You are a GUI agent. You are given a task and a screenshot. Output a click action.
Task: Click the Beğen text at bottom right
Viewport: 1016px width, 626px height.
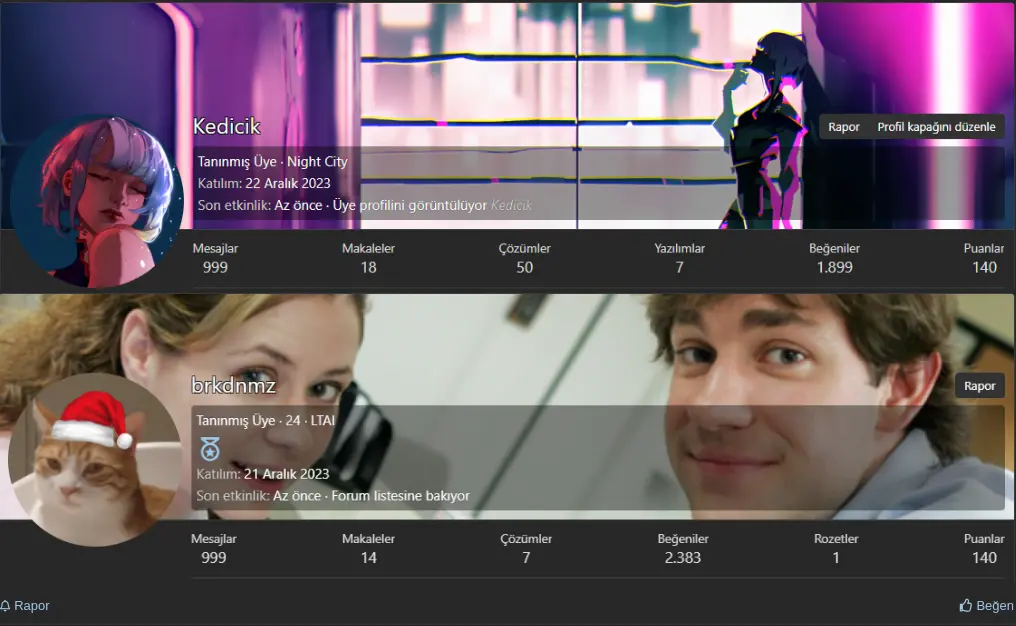coord(995,606)
